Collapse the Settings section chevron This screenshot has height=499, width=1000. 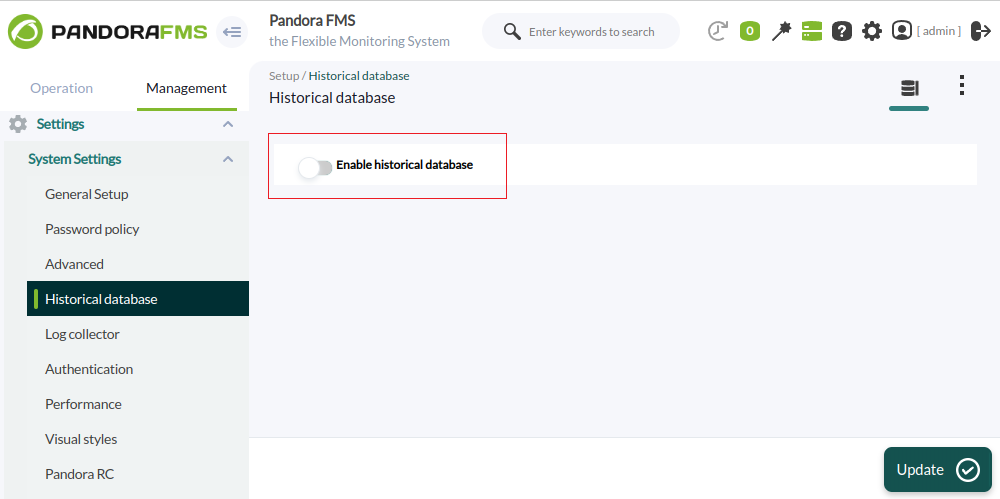click(x=228, y=124)
